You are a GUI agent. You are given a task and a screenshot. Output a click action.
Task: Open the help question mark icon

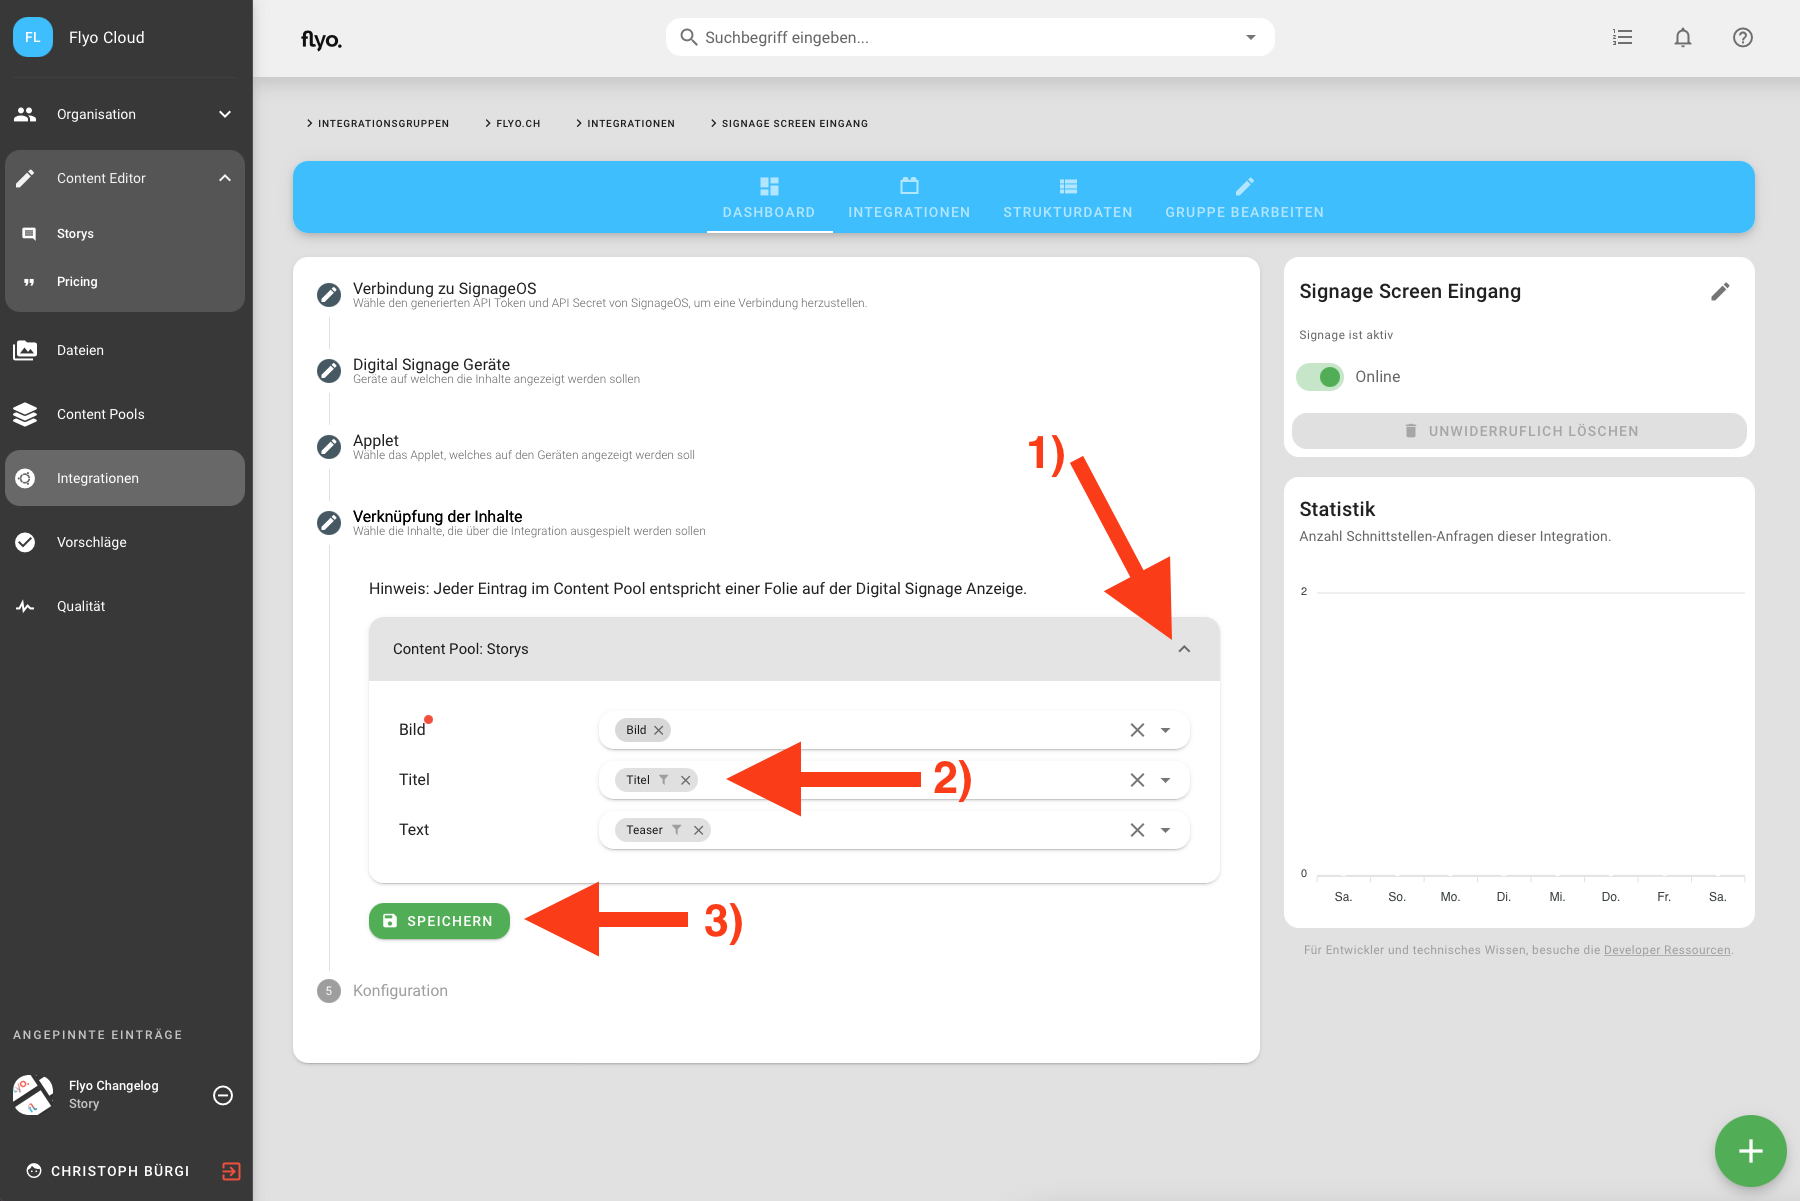pos(1743,37)
